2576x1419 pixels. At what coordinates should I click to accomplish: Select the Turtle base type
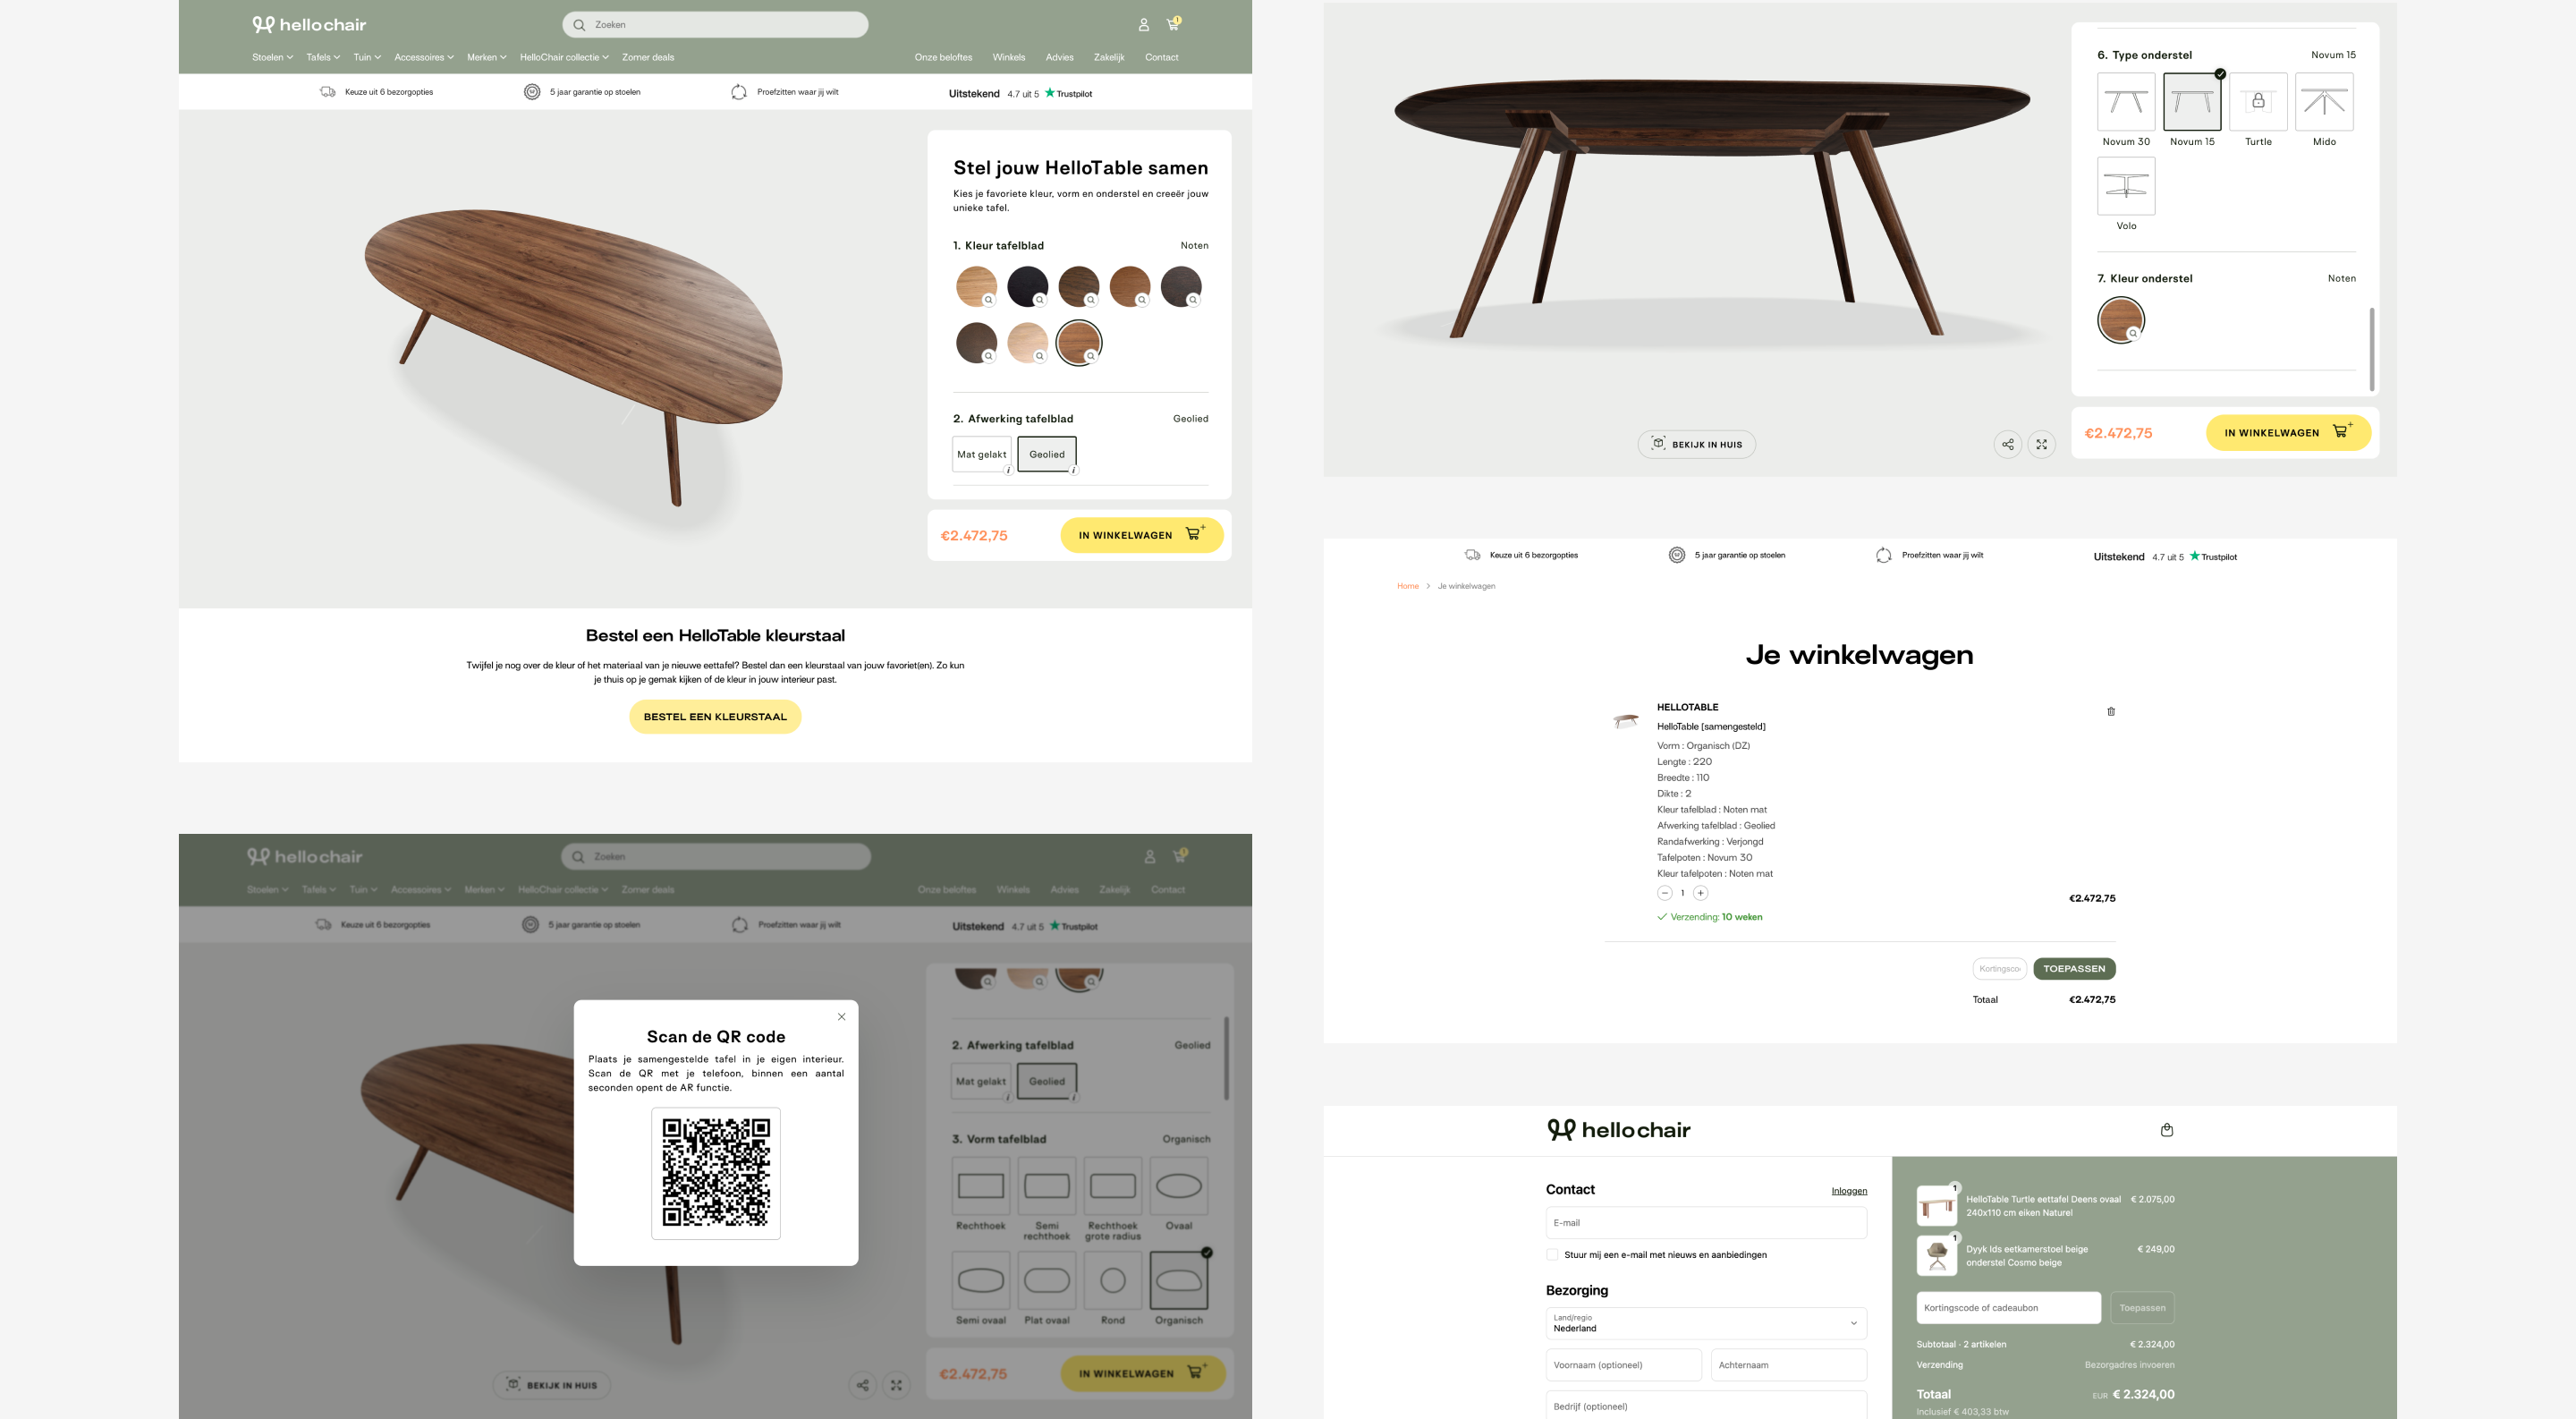2258,102
